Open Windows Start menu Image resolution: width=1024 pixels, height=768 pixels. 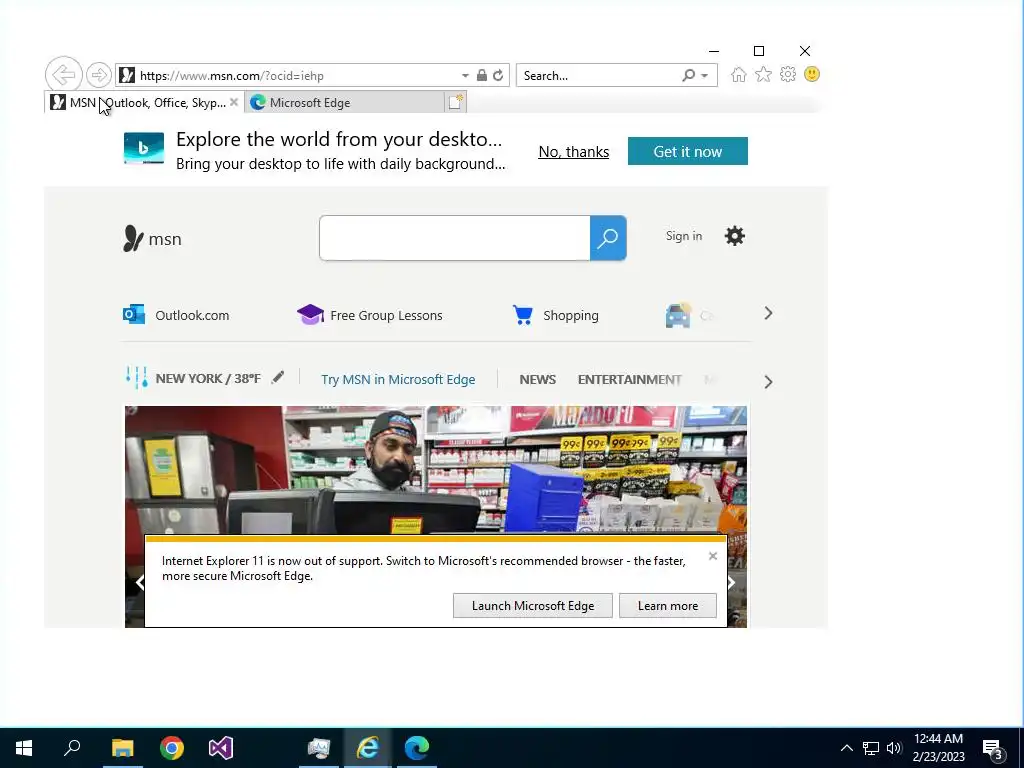coord(24,748)
